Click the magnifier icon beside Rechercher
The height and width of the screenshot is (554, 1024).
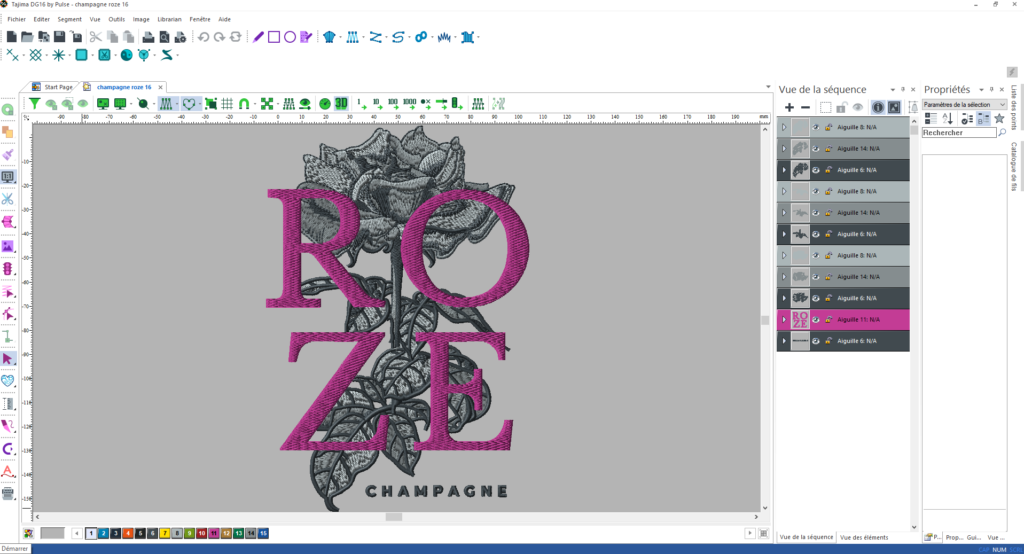coord(1002,133)
